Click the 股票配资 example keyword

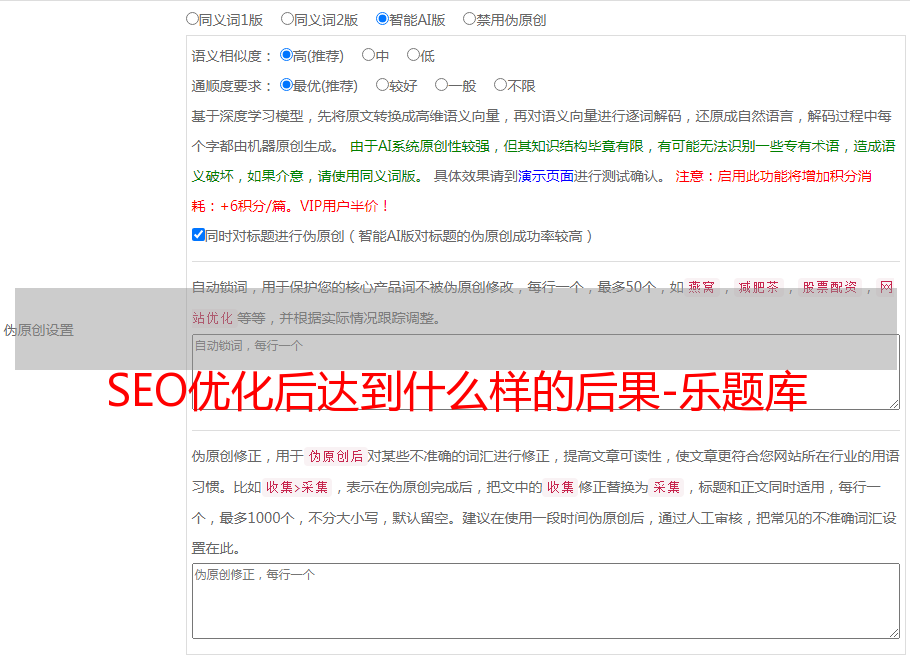tap(830, 287)
